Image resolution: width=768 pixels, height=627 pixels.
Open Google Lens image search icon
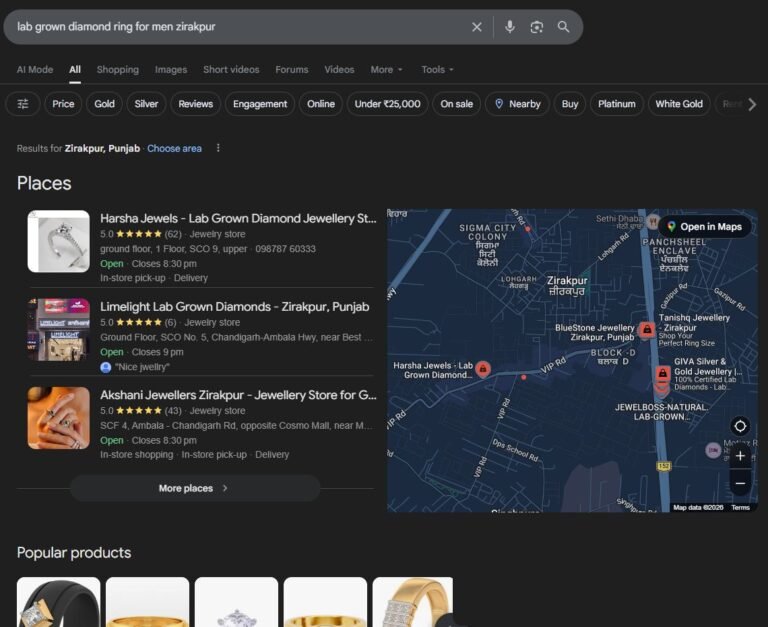[x=536, y=27]
